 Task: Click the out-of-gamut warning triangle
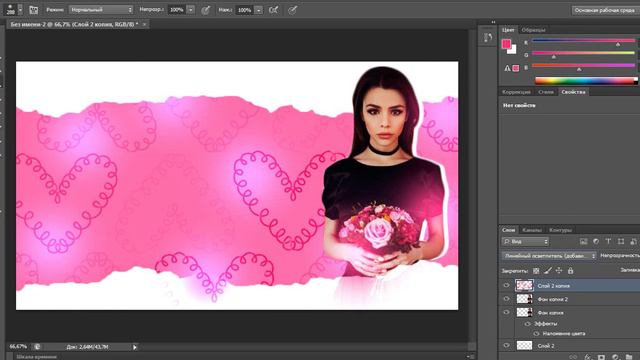coord(507,68)
